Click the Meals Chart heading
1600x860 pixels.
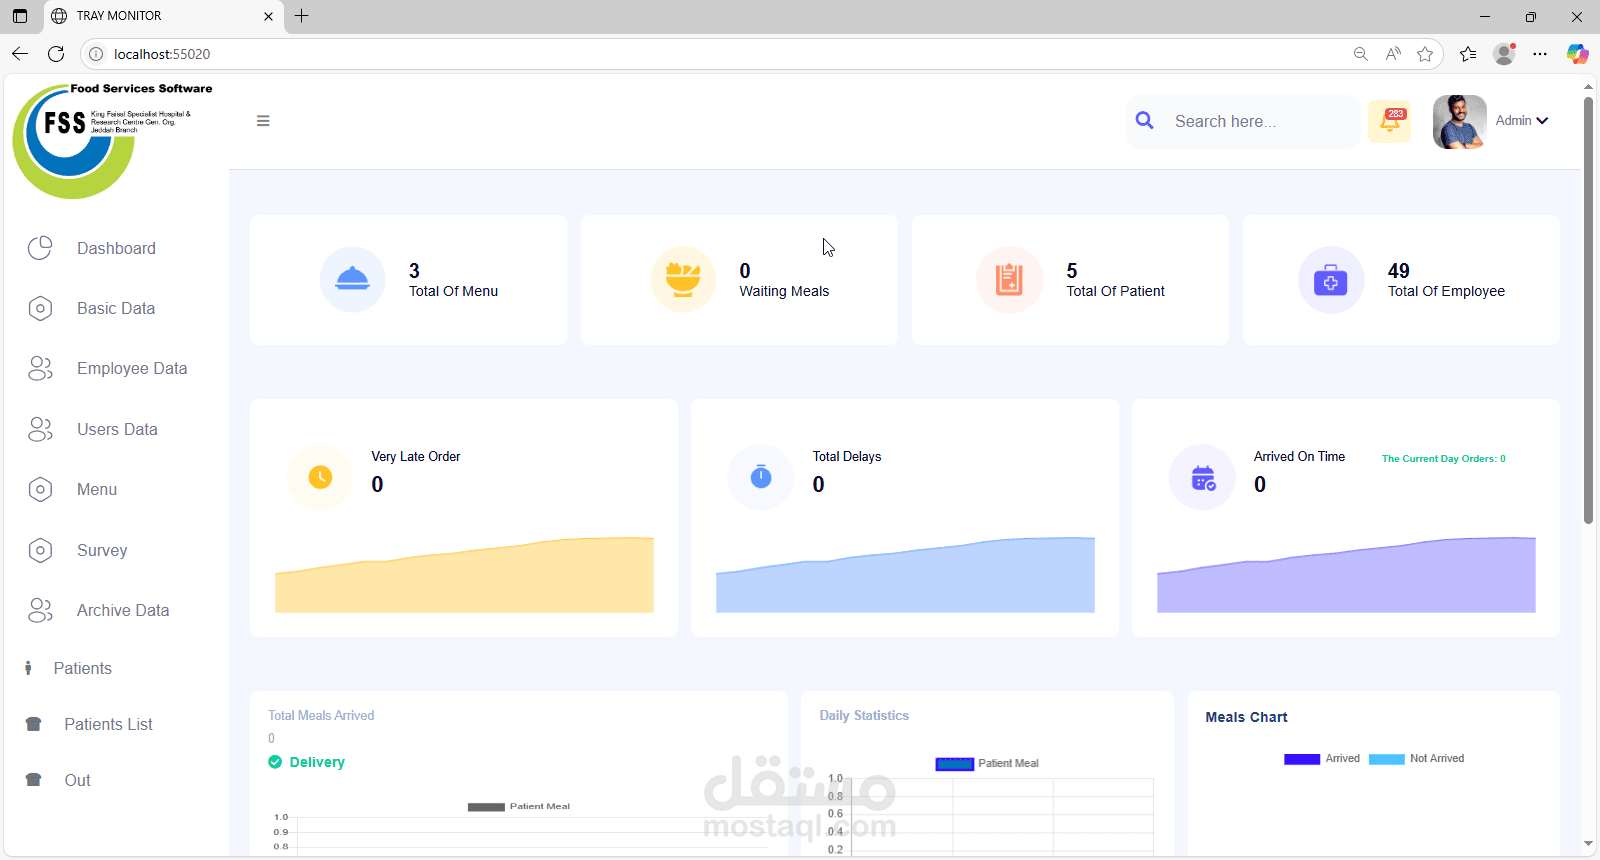point(1246,717)
